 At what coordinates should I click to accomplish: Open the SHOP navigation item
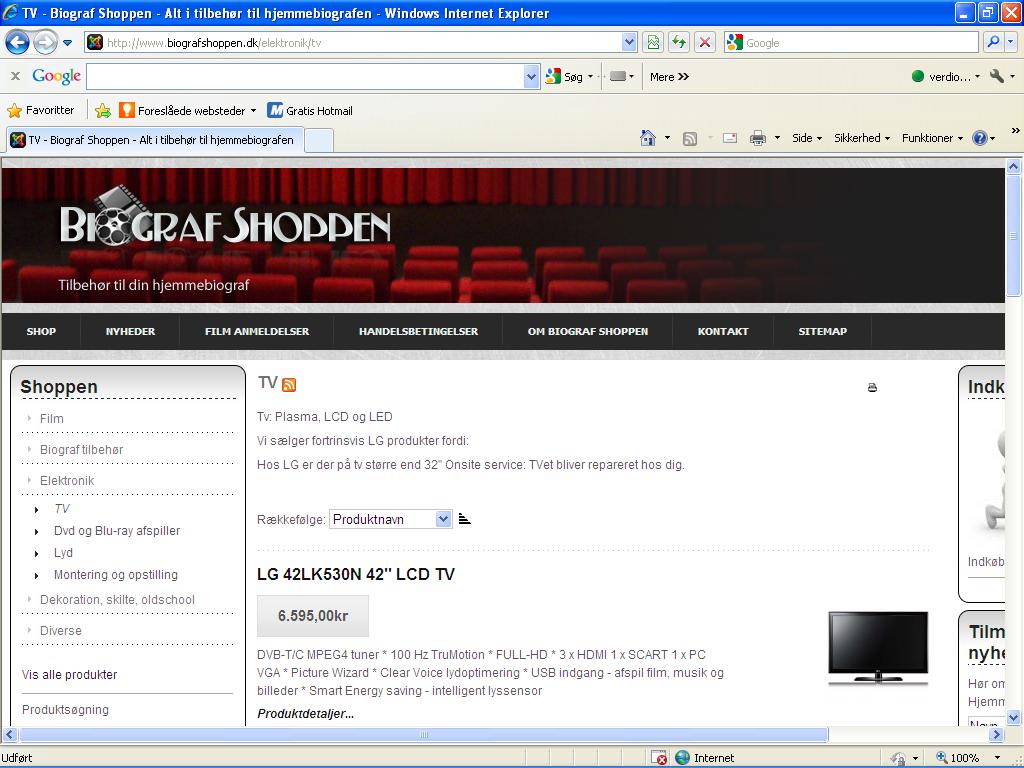click(41, 331)
